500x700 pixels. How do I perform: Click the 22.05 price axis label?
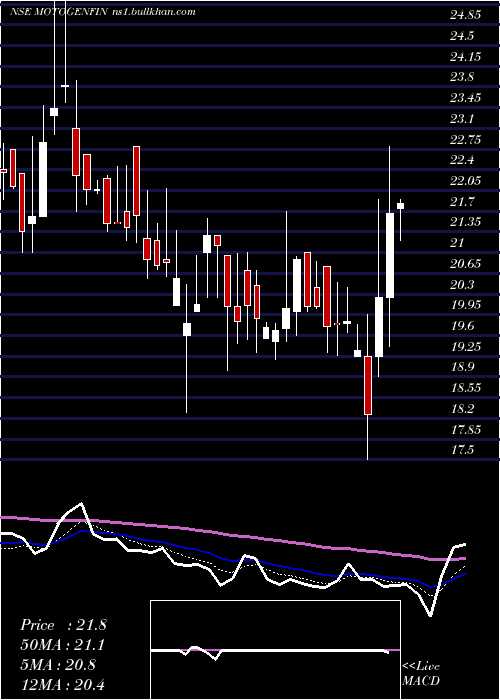[465, 181]
